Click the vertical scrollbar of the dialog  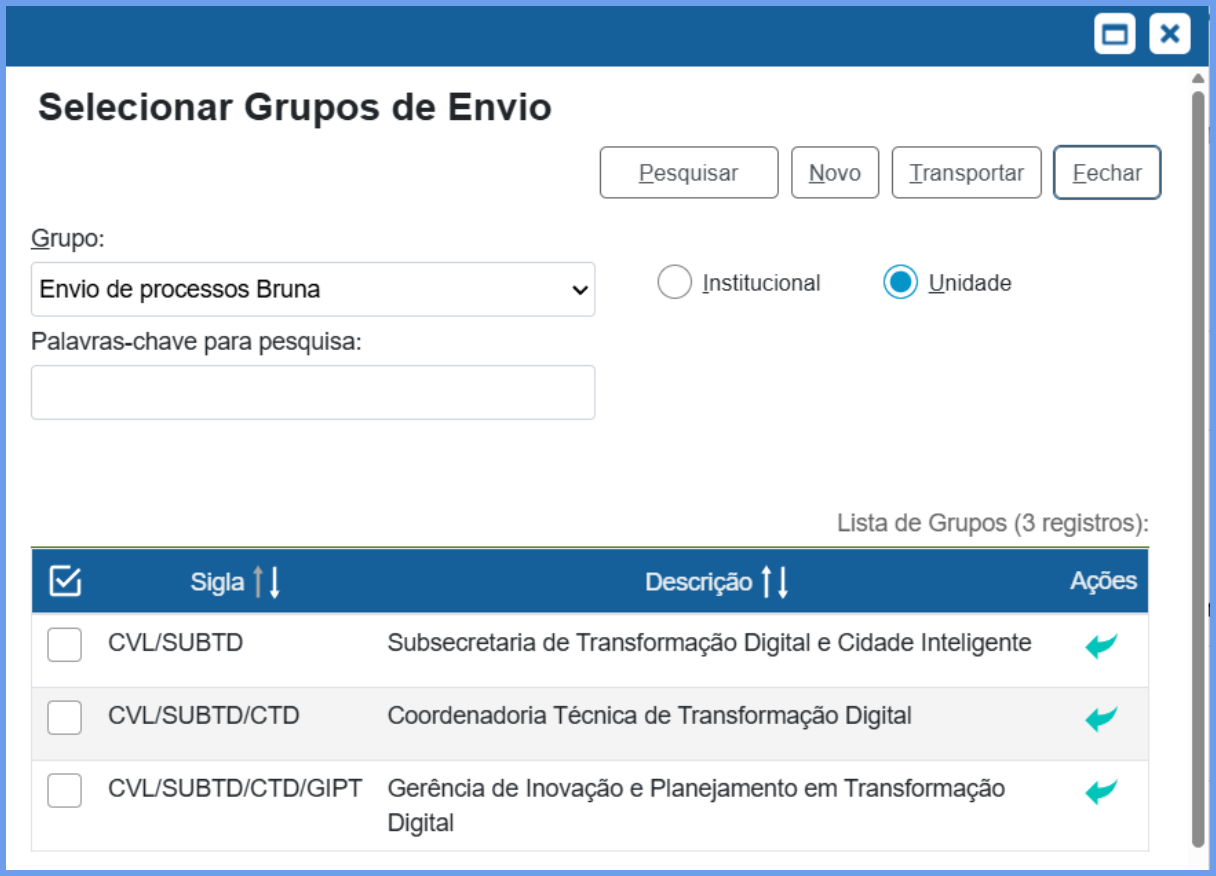(x=1198, y=470)
